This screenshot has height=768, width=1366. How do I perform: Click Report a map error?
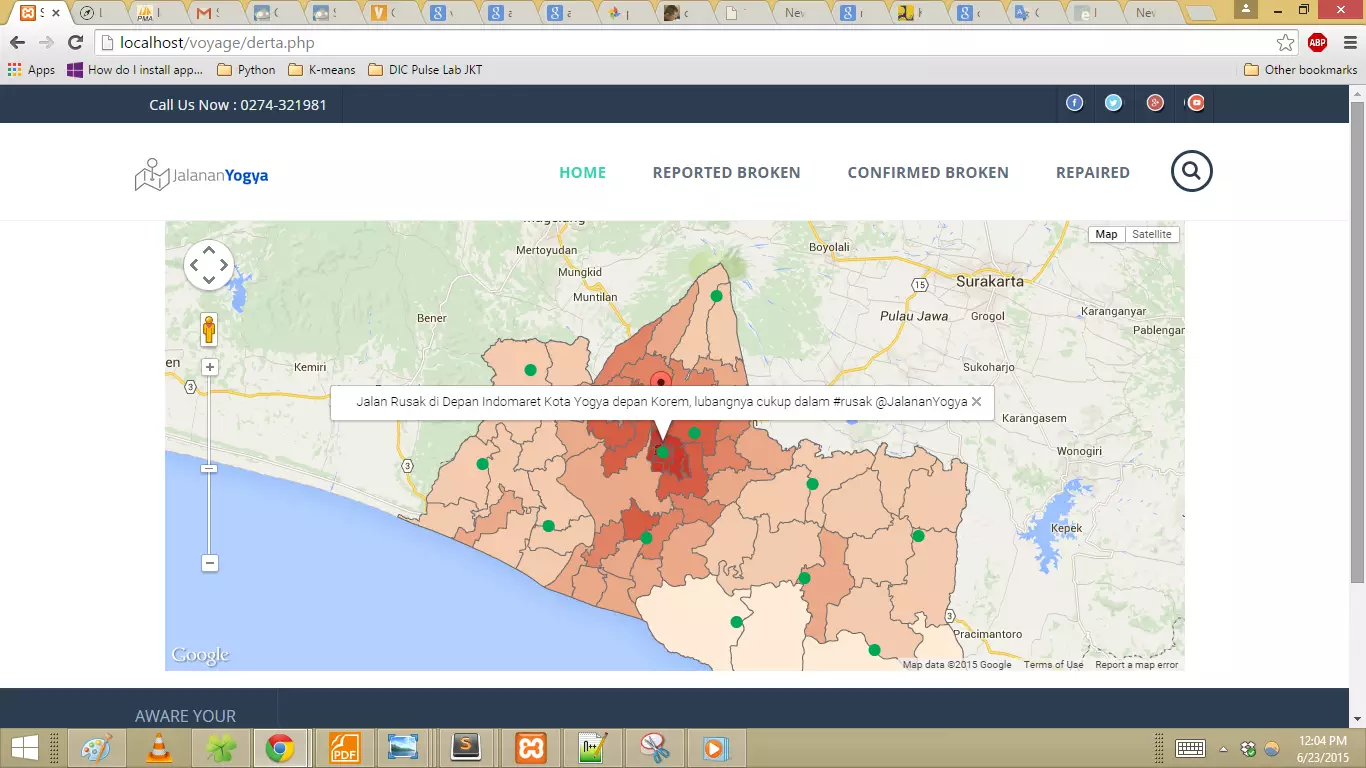click(1136, 663)
